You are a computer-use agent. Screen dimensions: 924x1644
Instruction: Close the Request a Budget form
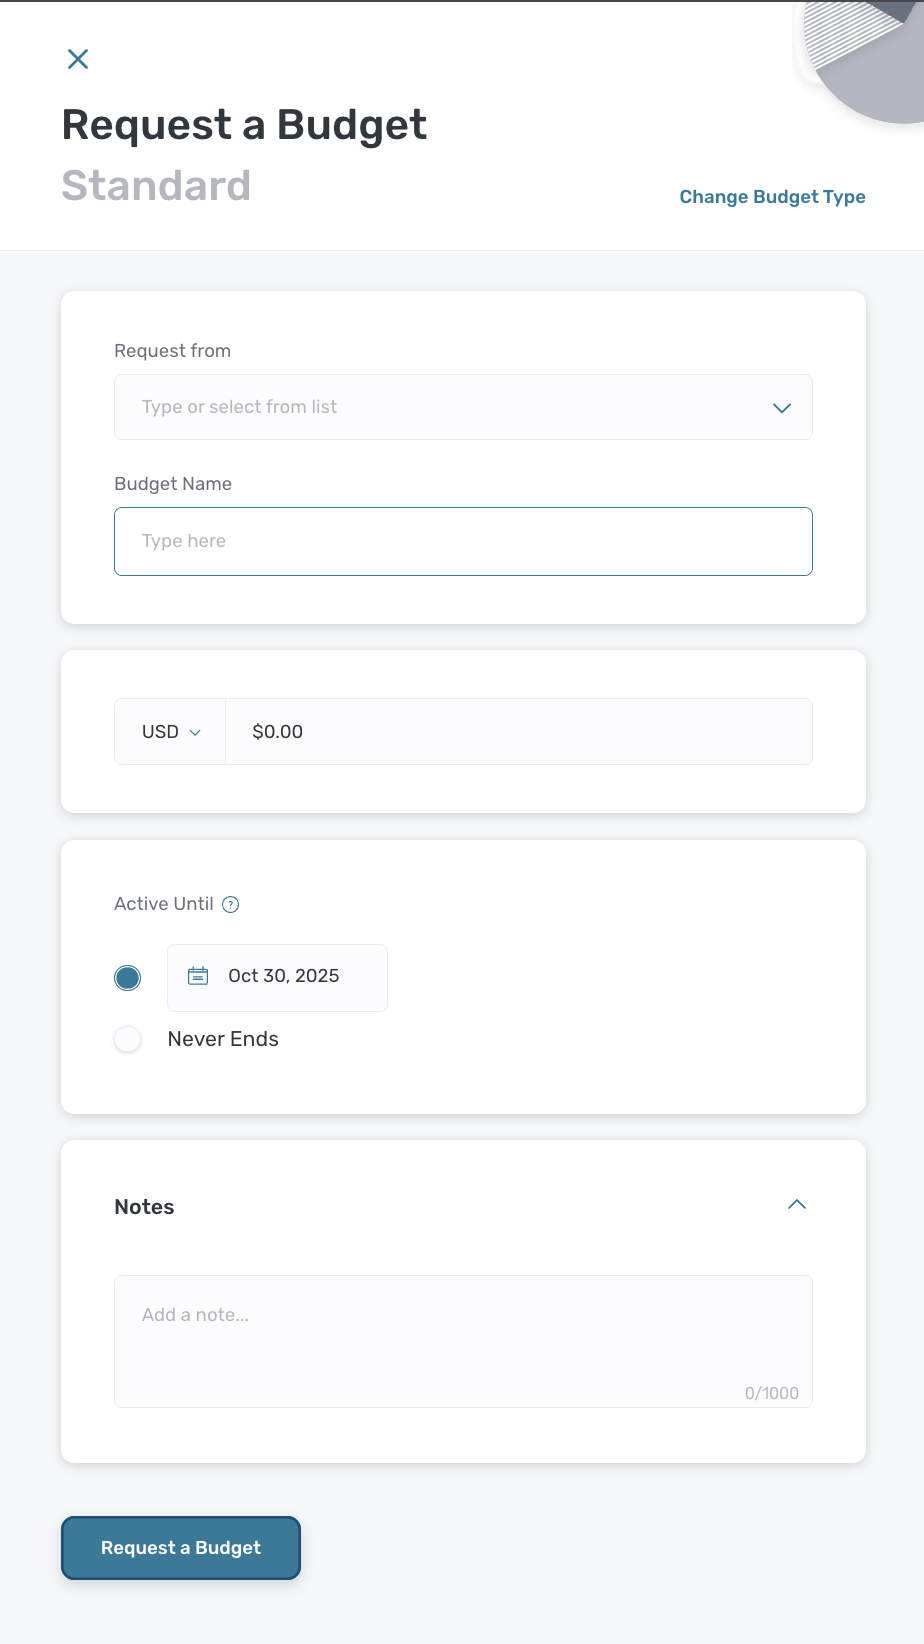click(x=78, y=59)
